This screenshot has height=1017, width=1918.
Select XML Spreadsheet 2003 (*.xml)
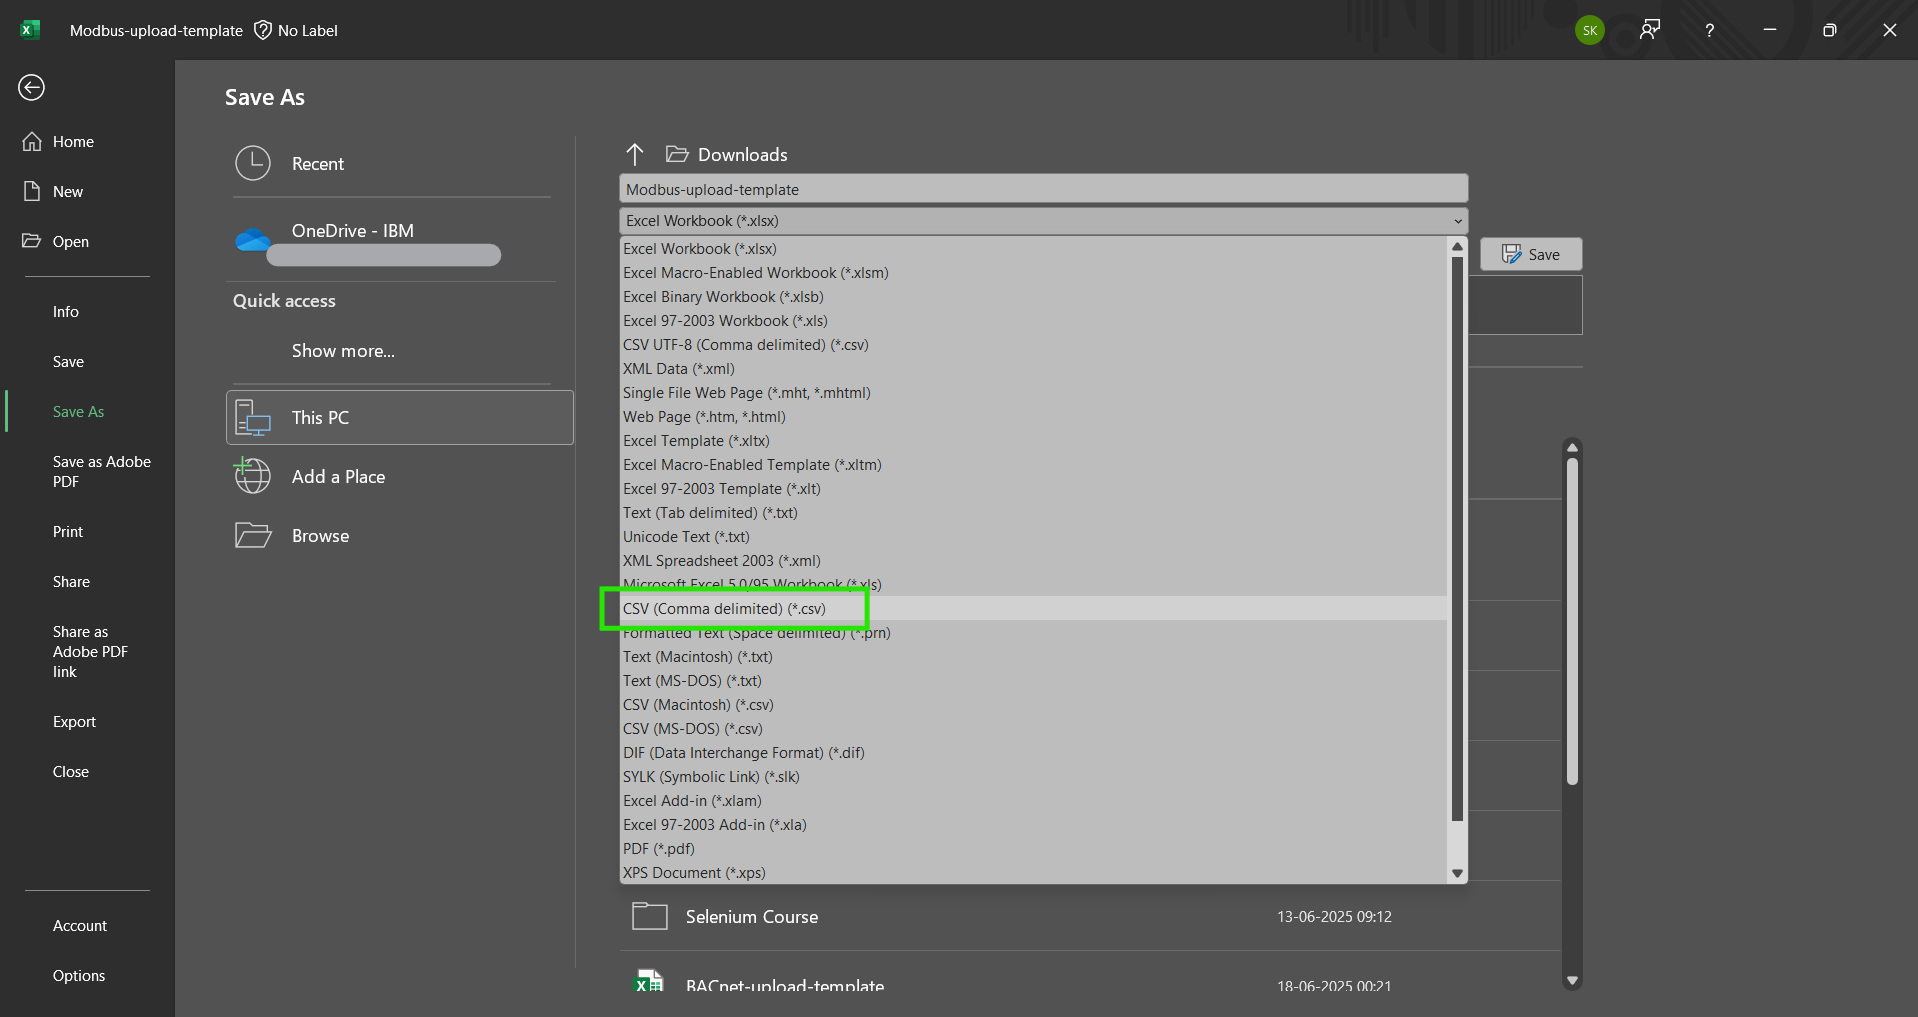pos(1033,561)
